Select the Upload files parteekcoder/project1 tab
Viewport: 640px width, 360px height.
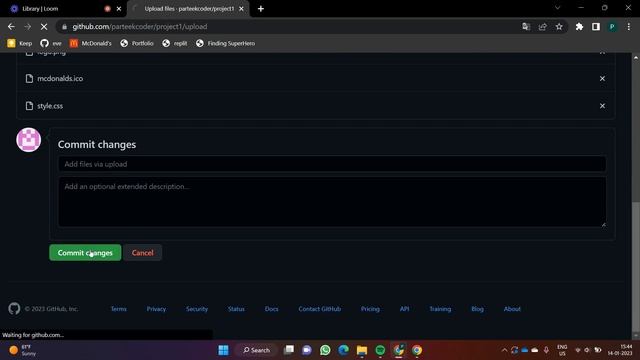pos(189,9)
